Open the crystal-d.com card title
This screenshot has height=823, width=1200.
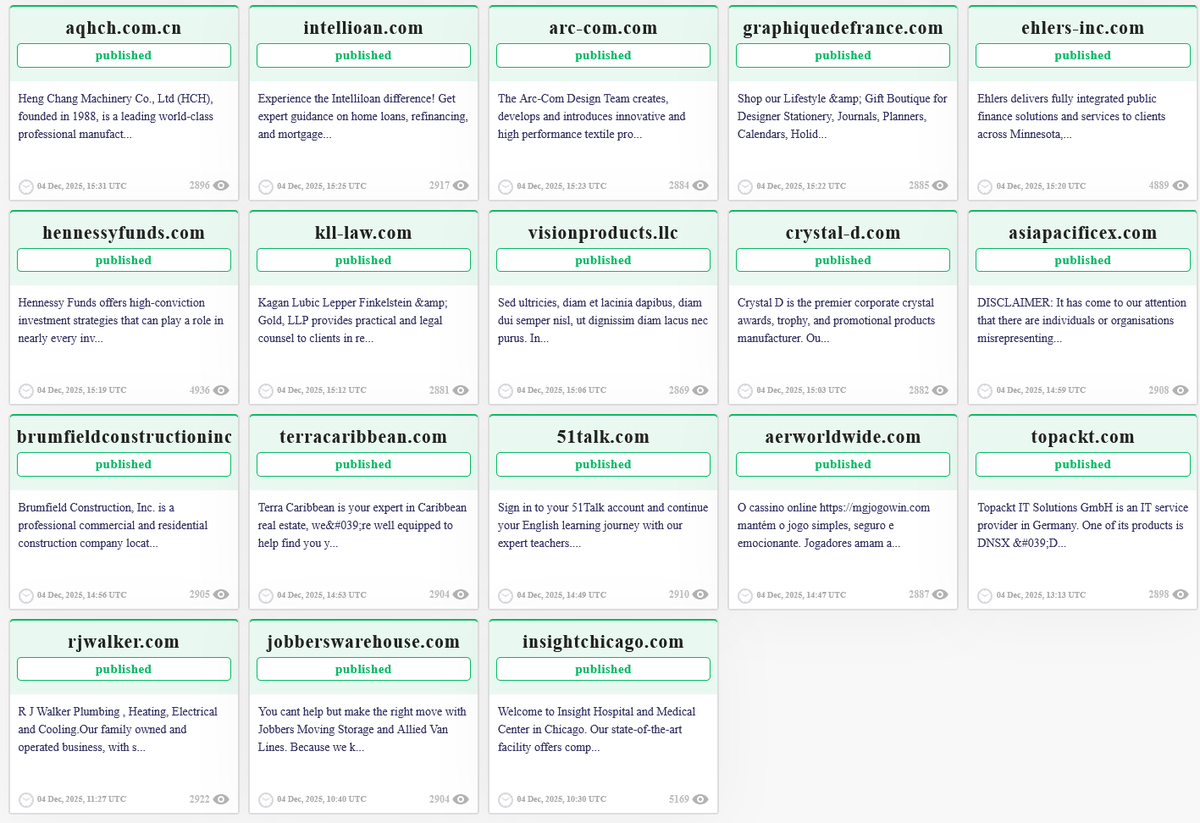[x=843, y=233]
